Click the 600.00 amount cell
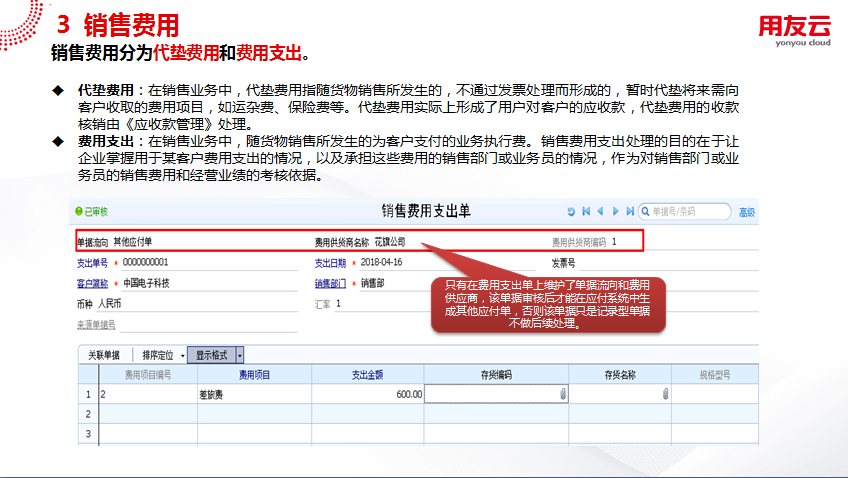 click(x=367, y=394)
